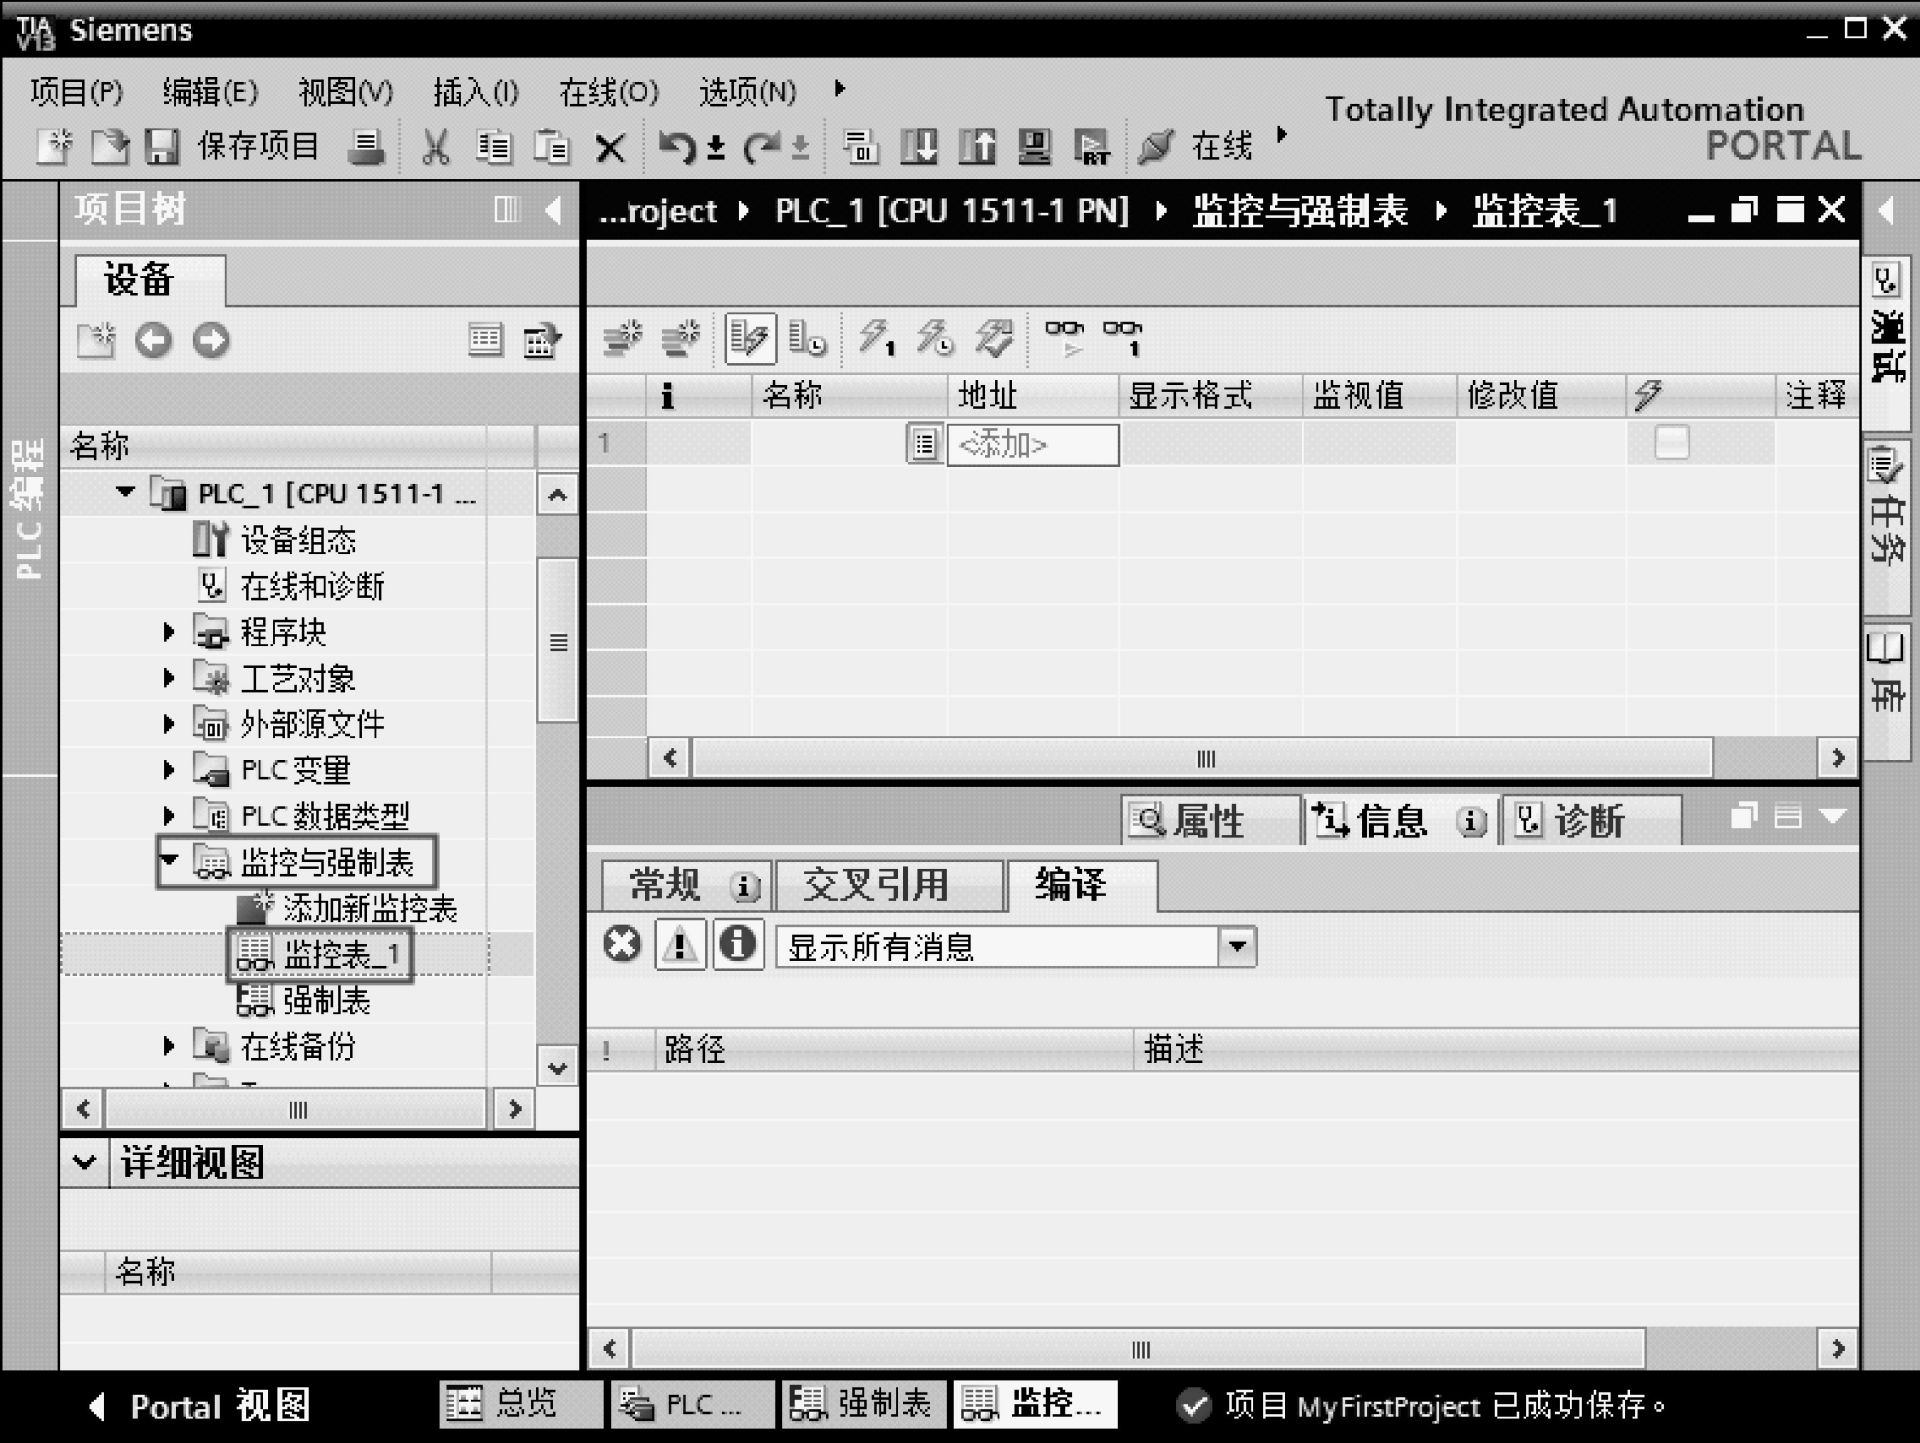This screenshot has width=1920, height=1443.
Task: Expand the 外部源文件 folder
Action: coord(168,724)
